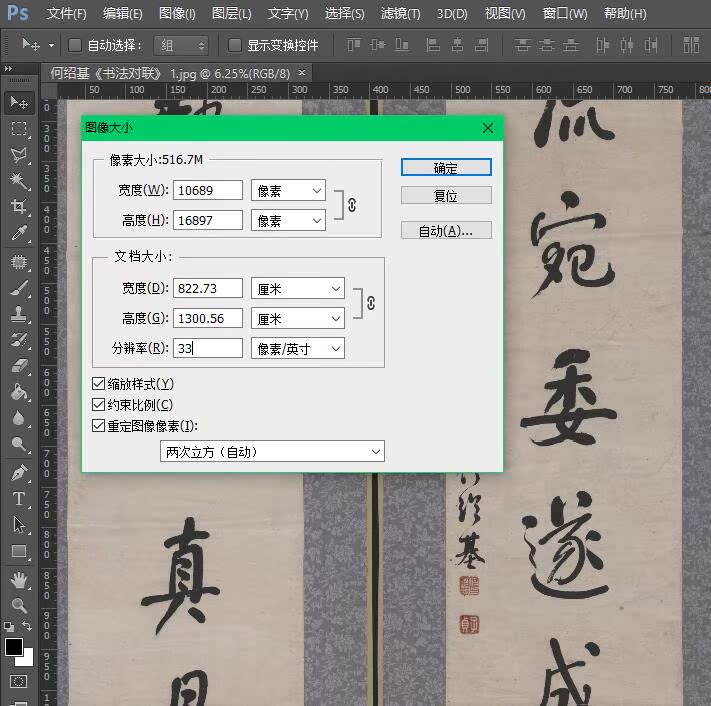The image size is (711, 706).
Task: Select the Clone Stamp tool
Action: tap(19, 314)
